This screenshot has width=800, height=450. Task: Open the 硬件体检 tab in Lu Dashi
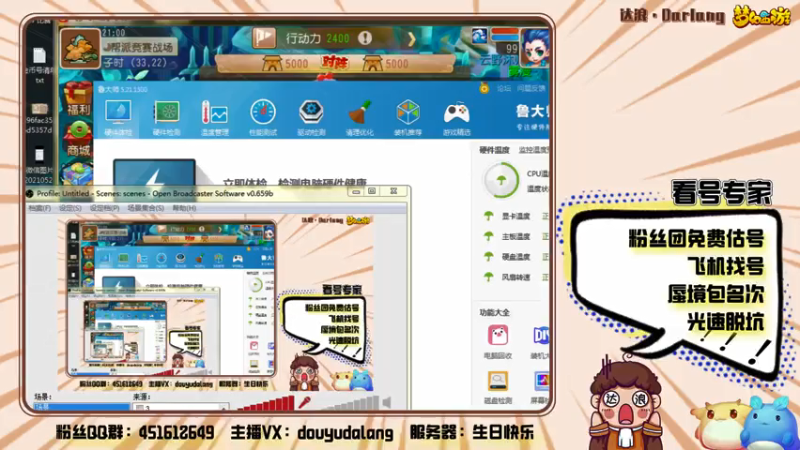pos(118,117)
